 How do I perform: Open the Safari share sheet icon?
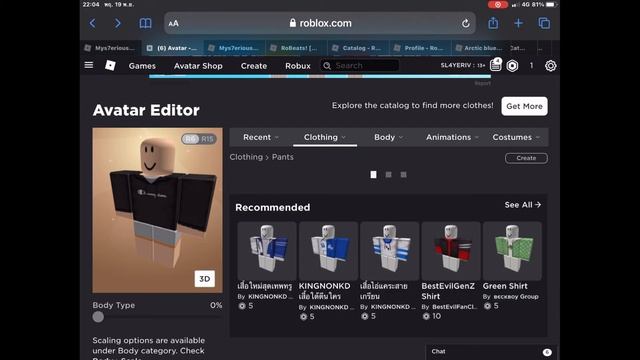[x=493, y=23]
